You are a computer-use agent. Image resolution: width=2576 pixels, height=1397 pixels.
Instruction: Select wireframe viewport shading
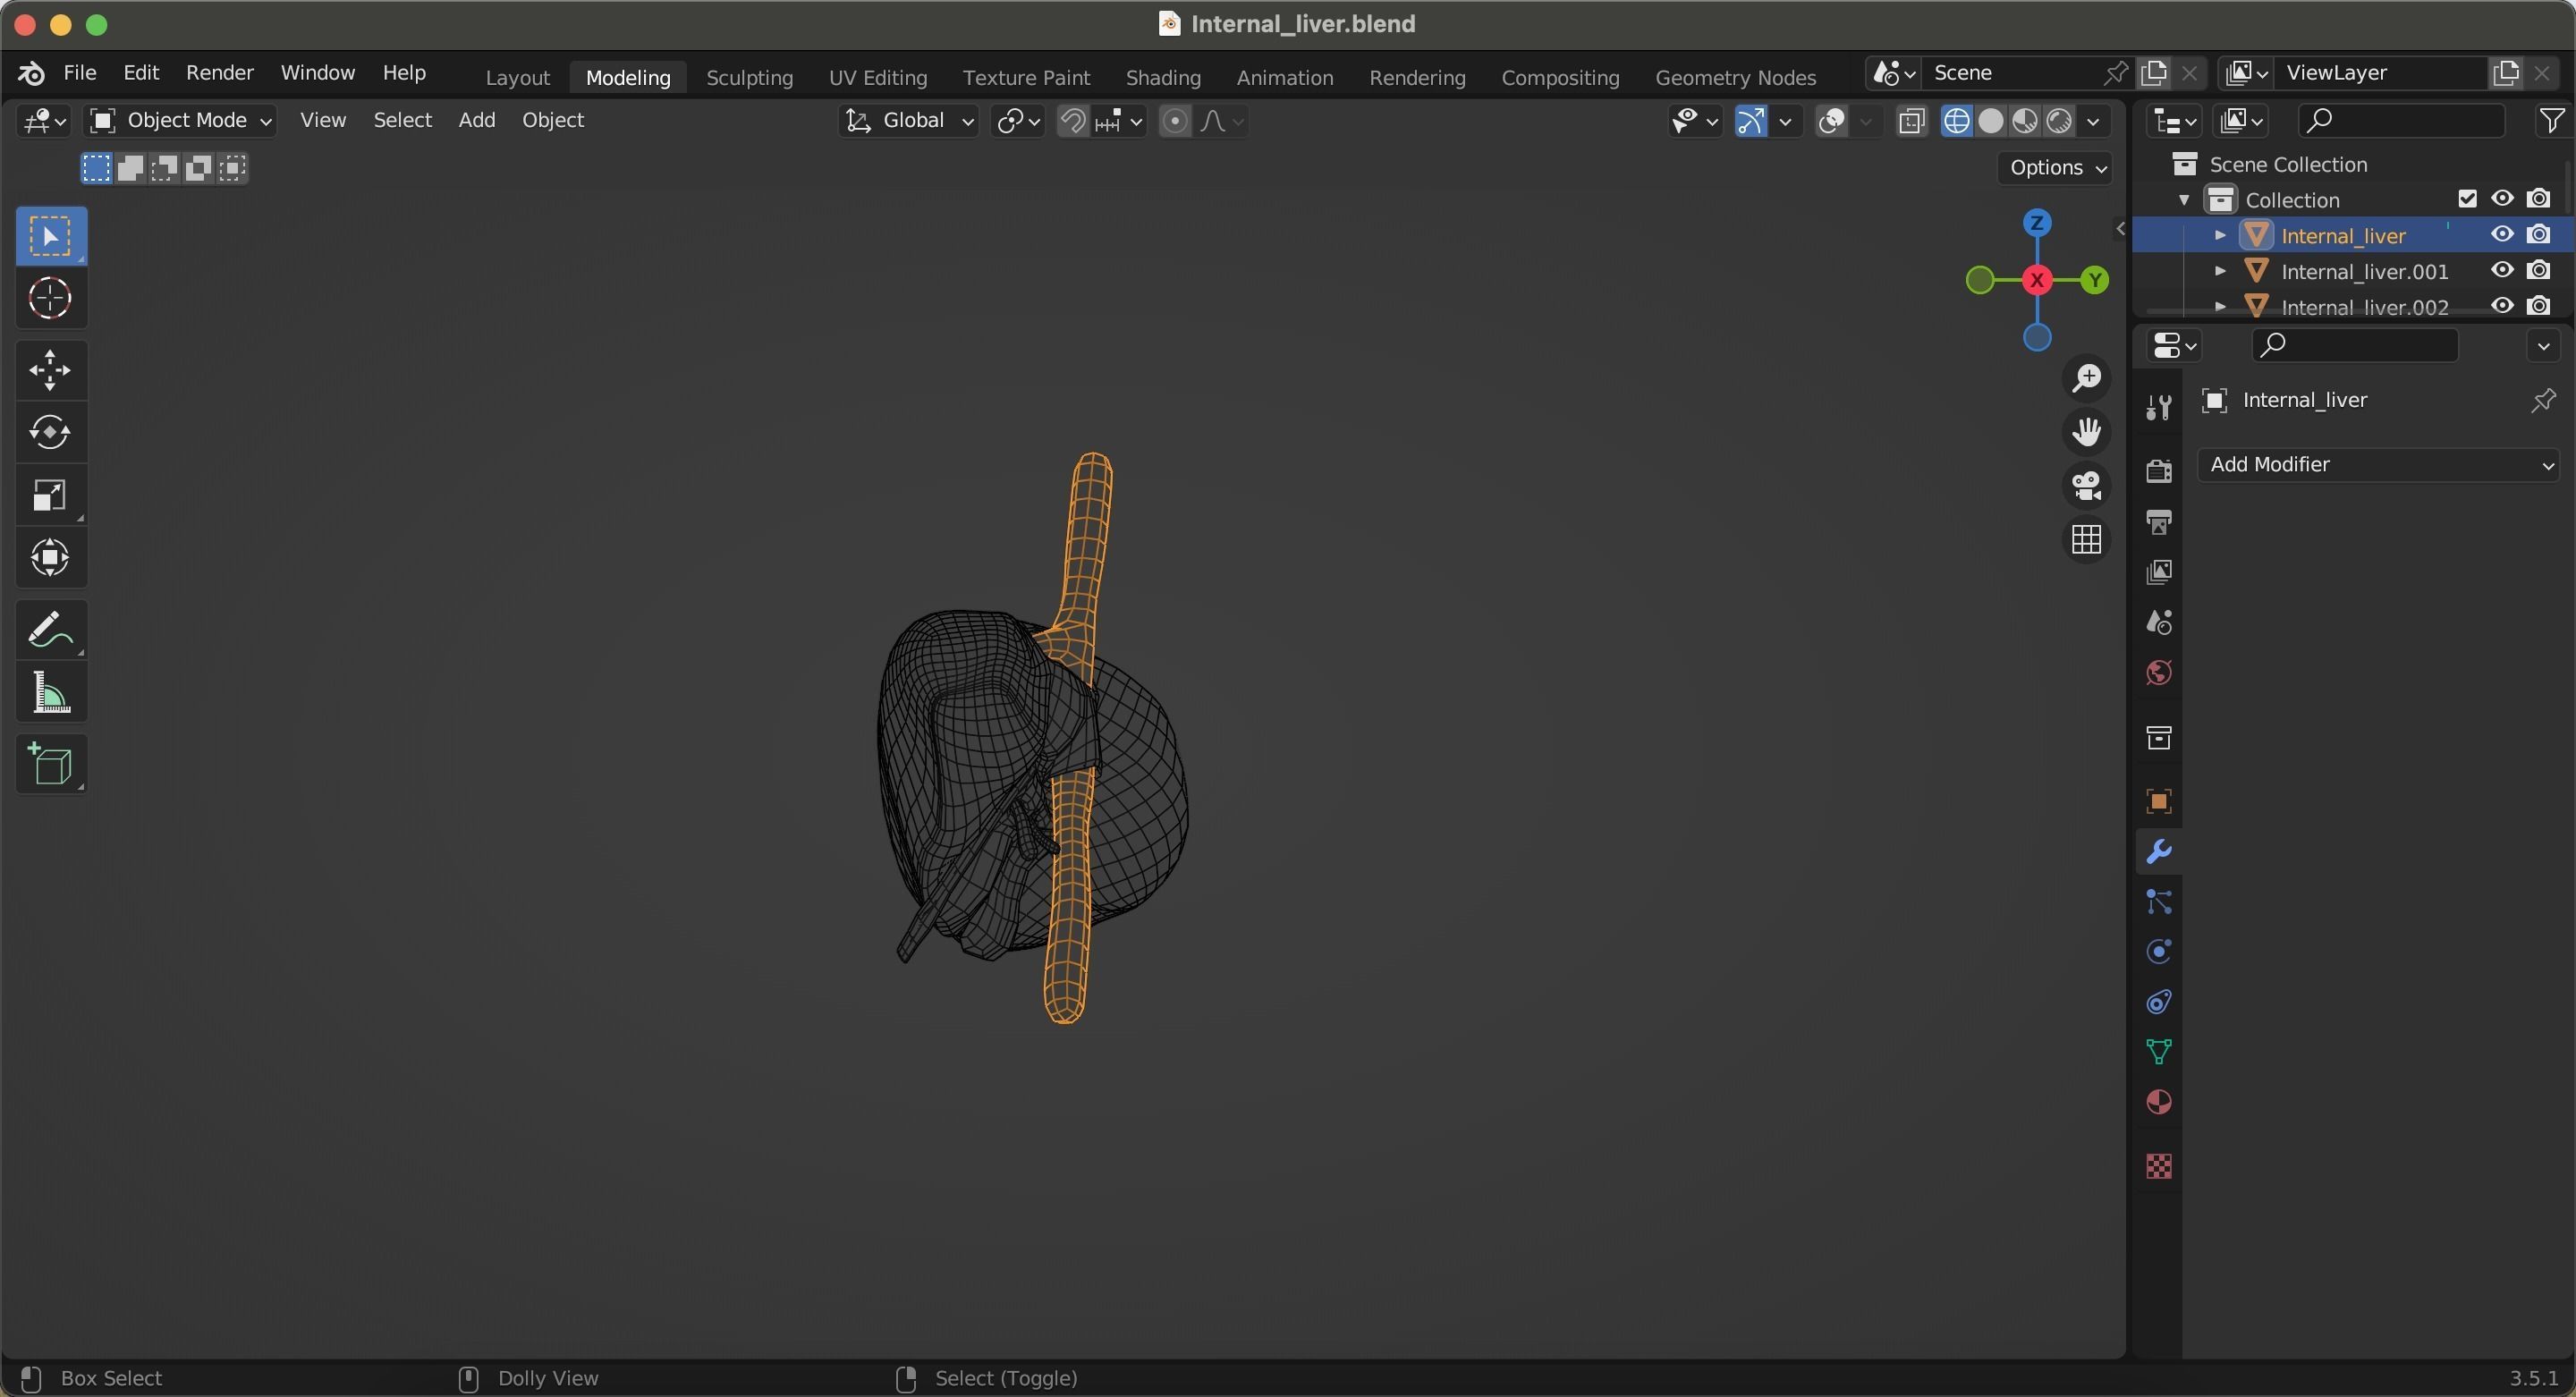[1957, 121]
